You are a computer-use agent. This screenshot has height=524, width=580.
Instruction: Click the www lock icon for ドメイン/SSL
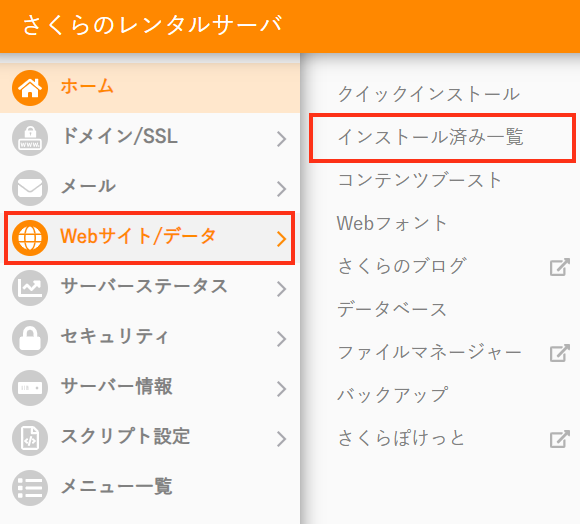click(x=30, y=138)
